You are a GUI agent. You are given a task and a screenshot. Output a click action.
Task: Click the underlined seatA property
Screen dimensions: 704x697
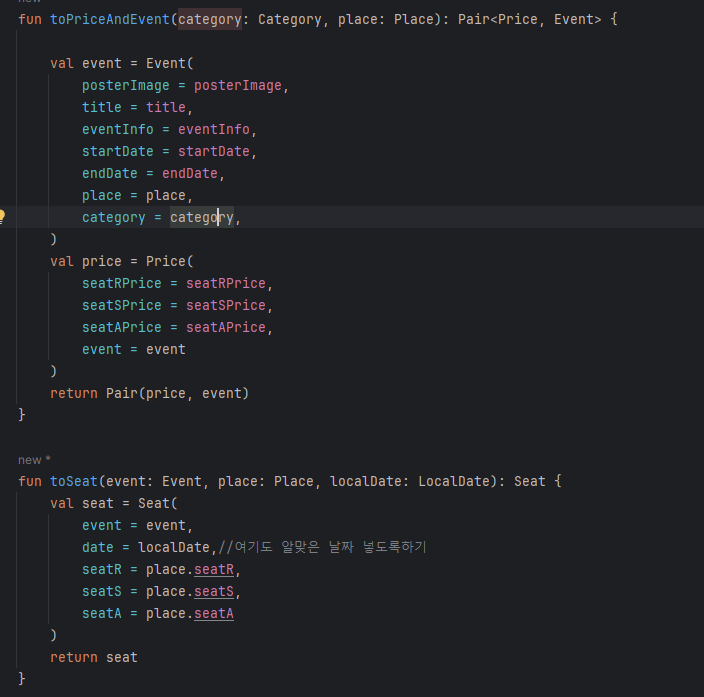pyautogui.click(x=214, y=613)
